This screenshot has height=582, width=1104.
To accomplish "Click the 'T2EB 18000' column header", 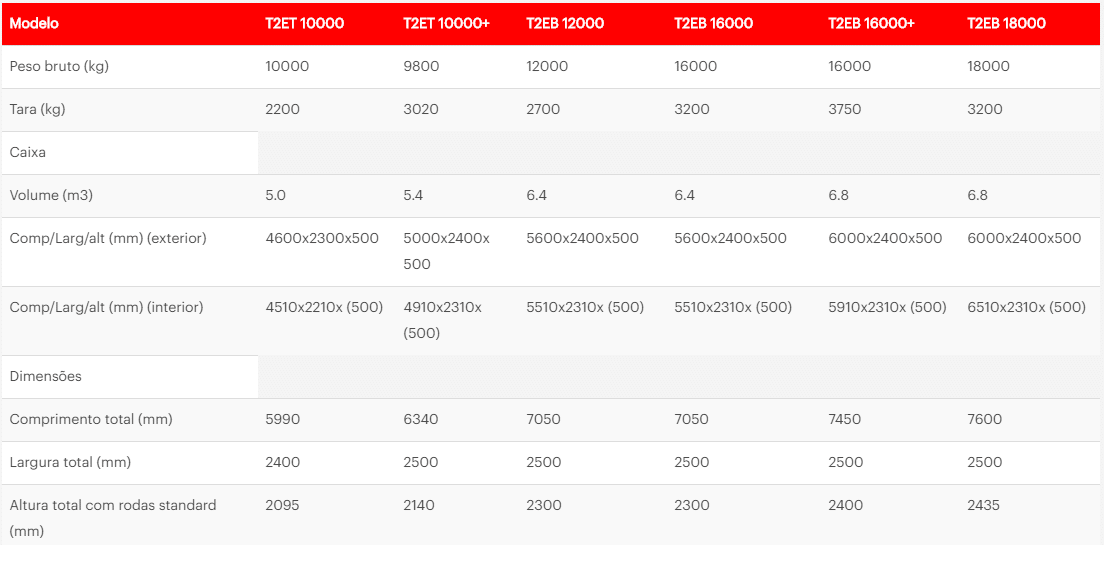I will pos(1006,23).
